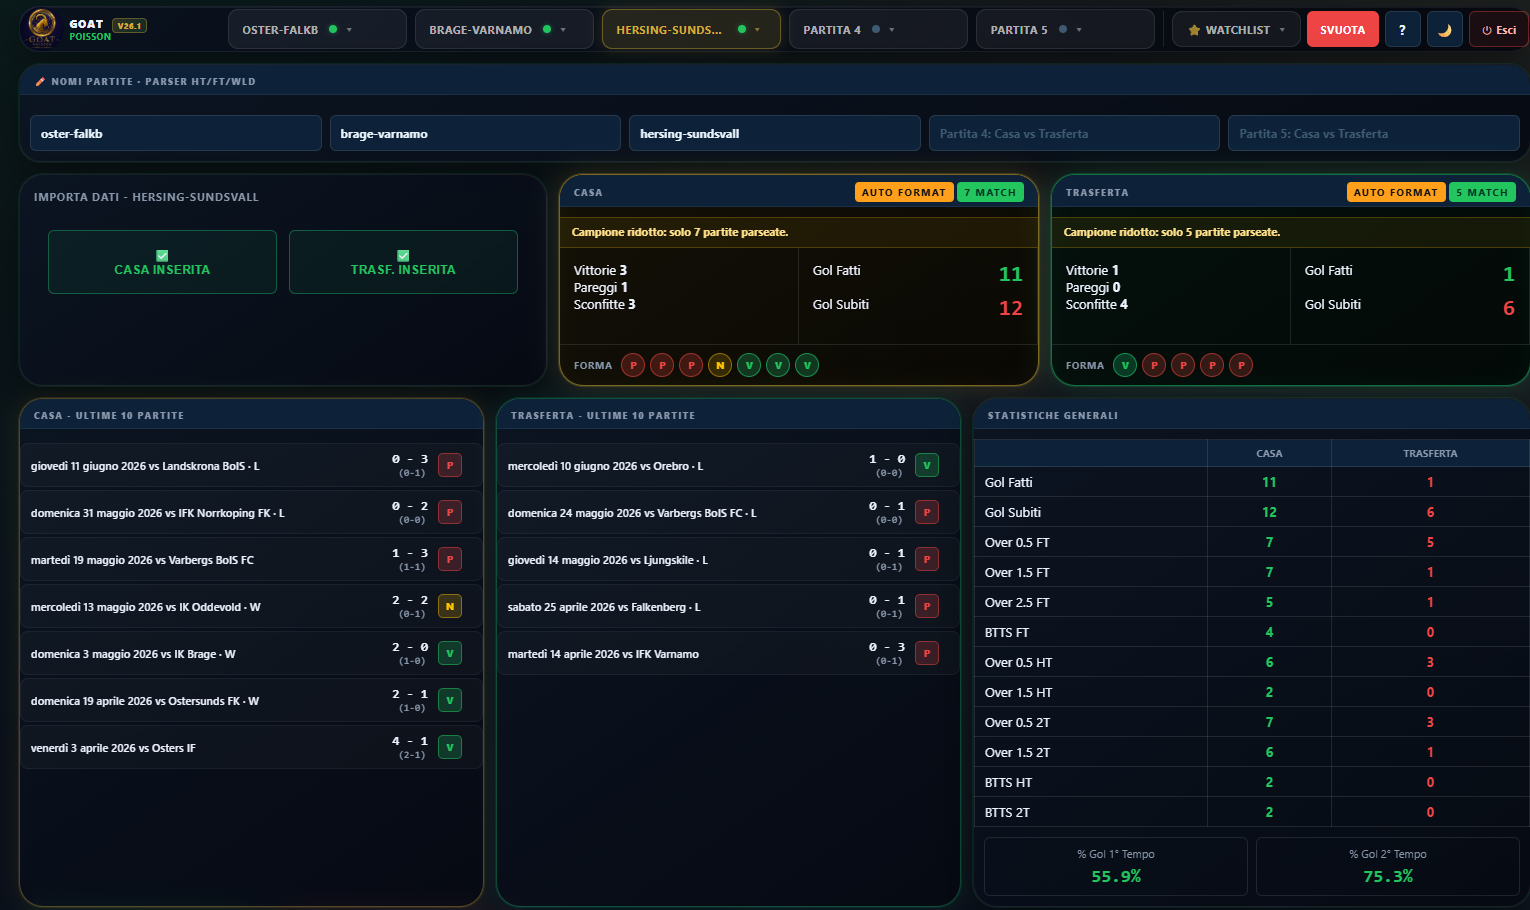Click the % Gol 1° Tempo 55.9% card
This screenshot has width=1530, height=910.
[1116, 866]
